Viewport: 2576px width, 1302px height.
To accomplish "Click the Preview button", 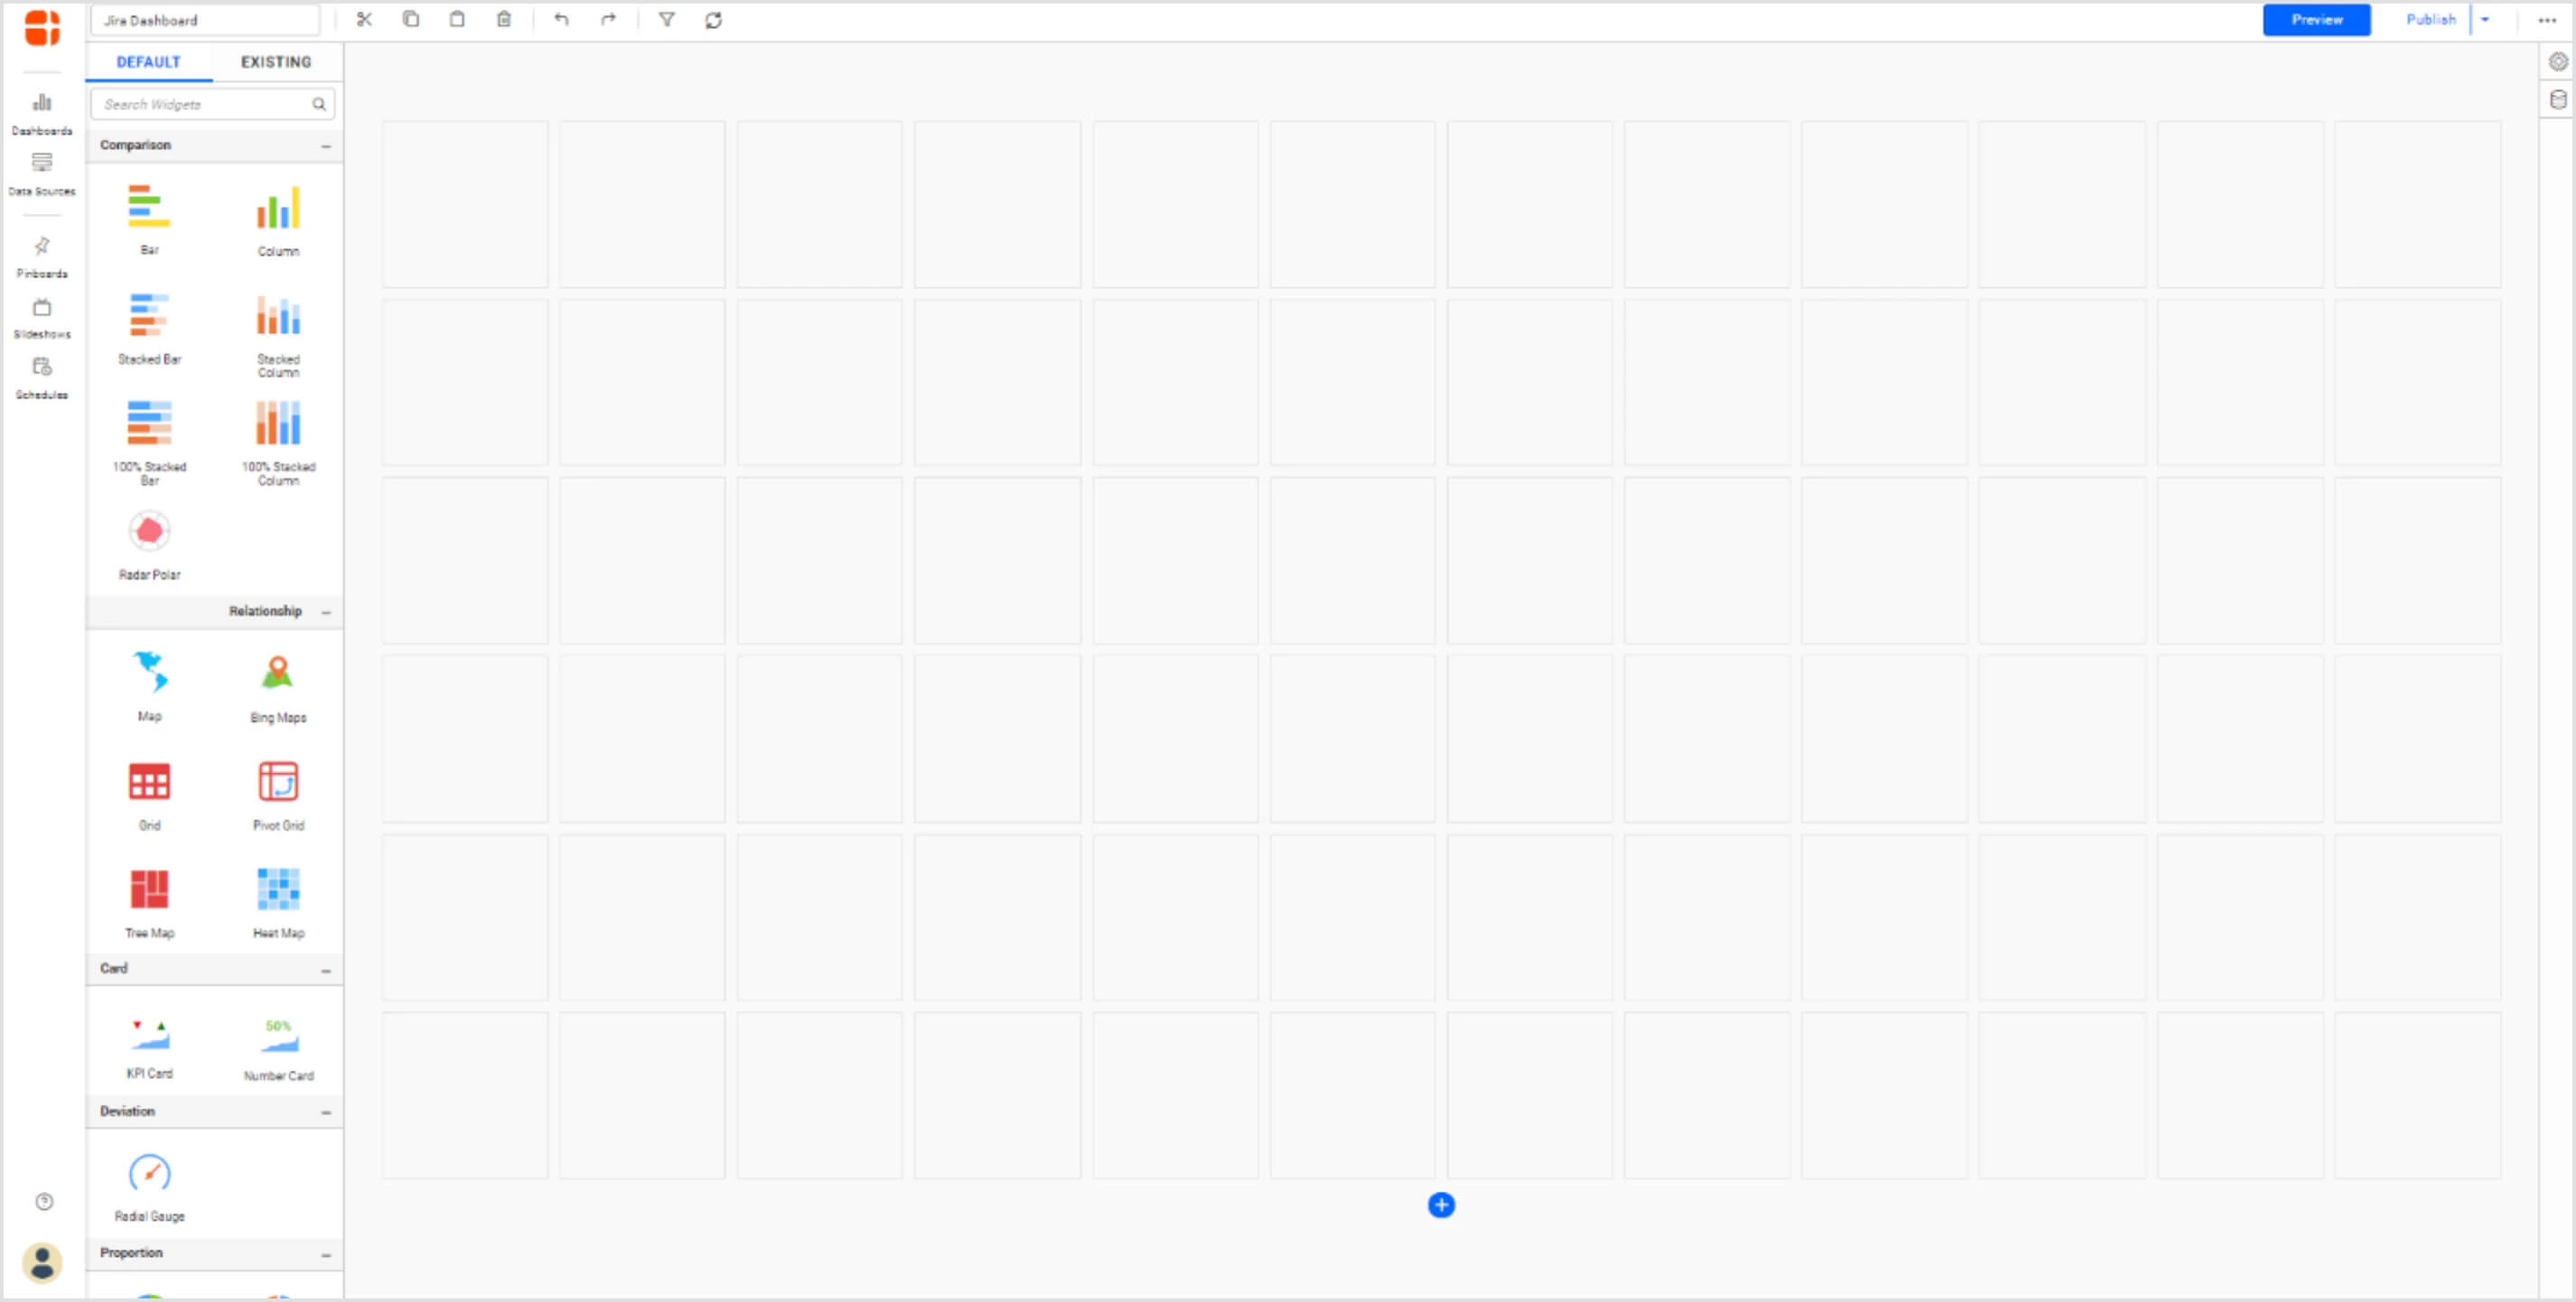I will (x=2316, y=20).
